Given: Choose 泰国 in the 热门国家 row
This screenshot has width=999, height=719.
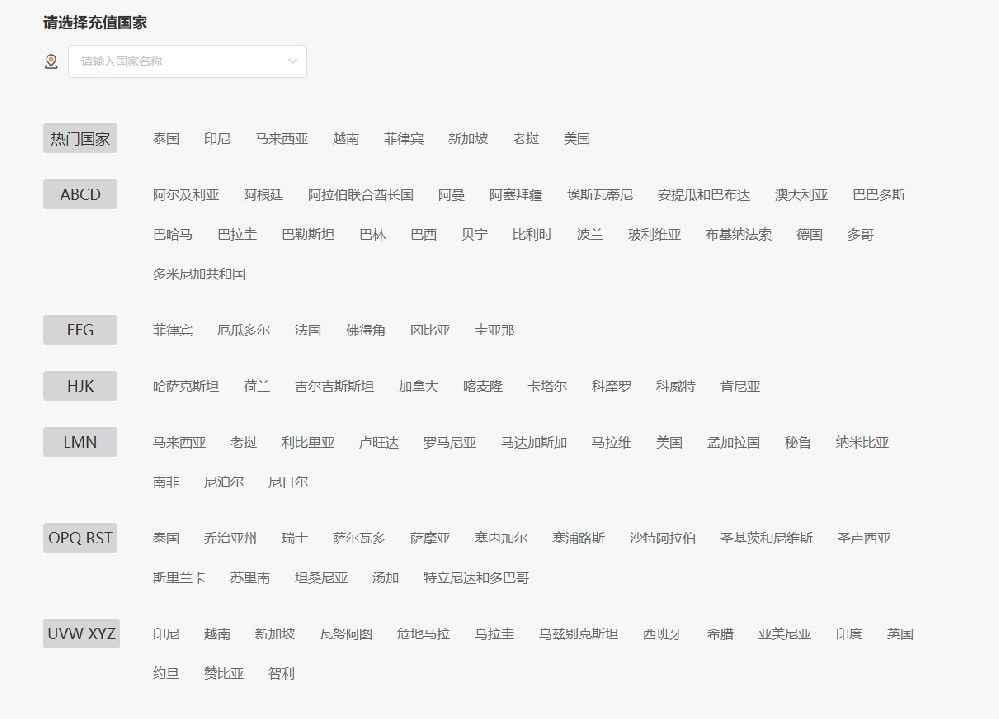Looking at the screenshot, I should coord(166,138).
